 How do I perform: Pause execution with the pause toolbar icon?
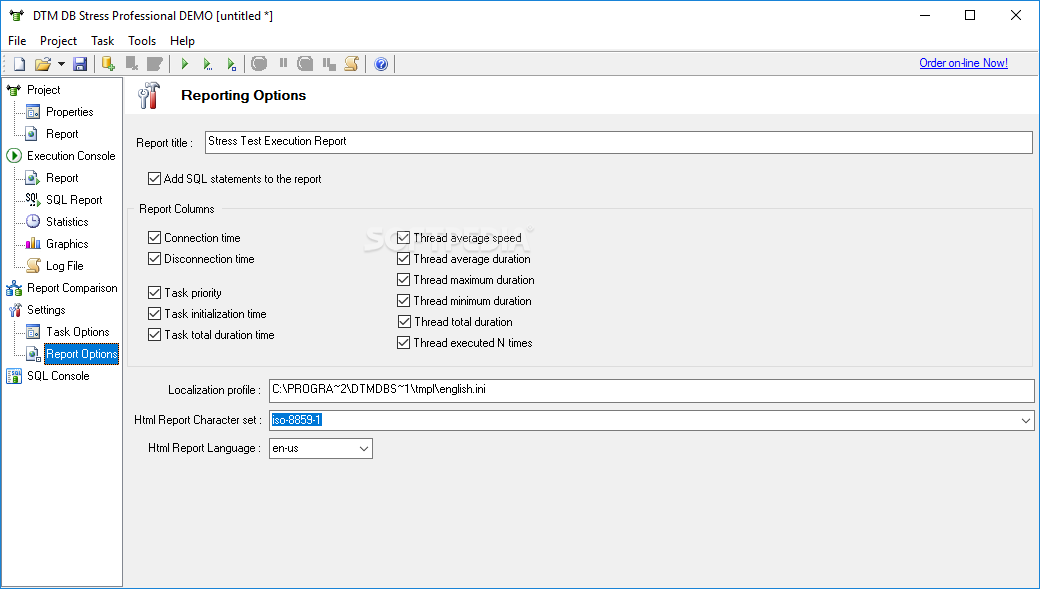(x=283, y=63)
